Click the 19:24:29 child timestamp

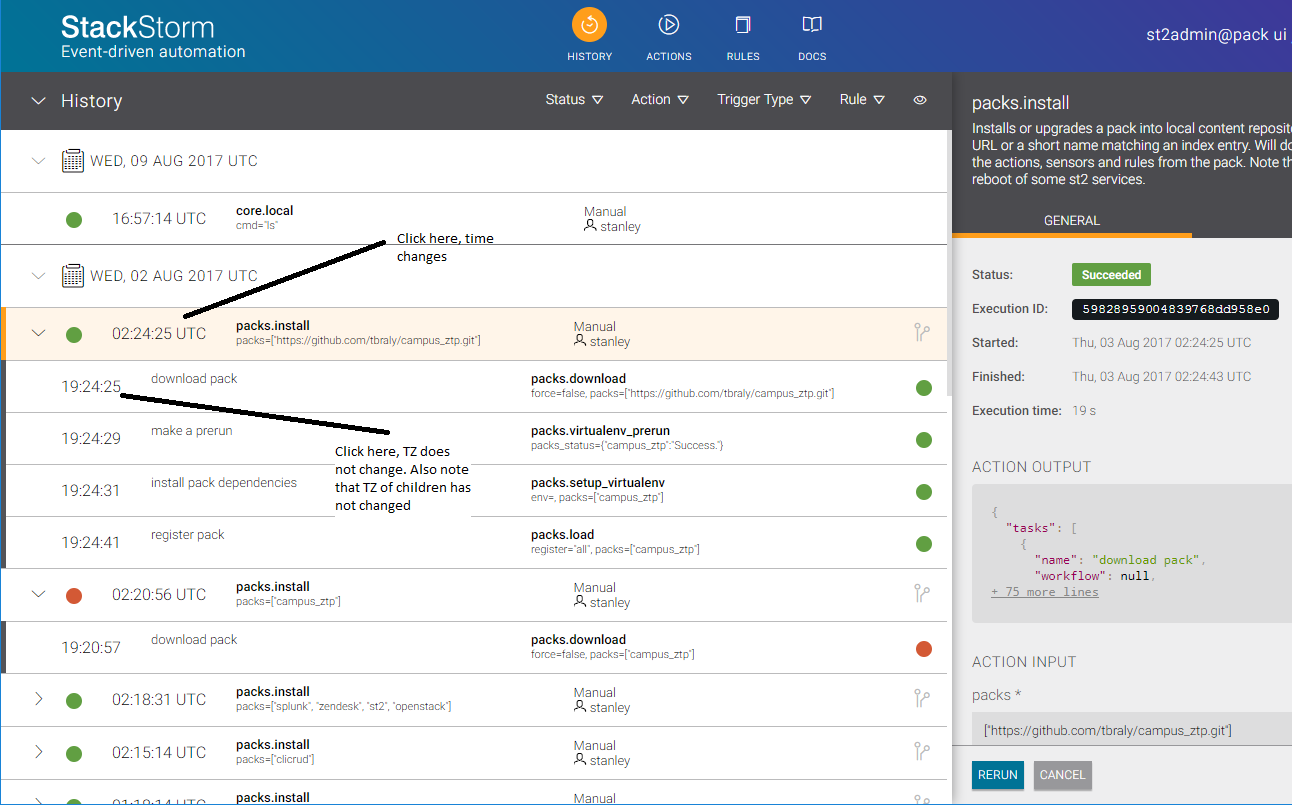tap(91, 439)
